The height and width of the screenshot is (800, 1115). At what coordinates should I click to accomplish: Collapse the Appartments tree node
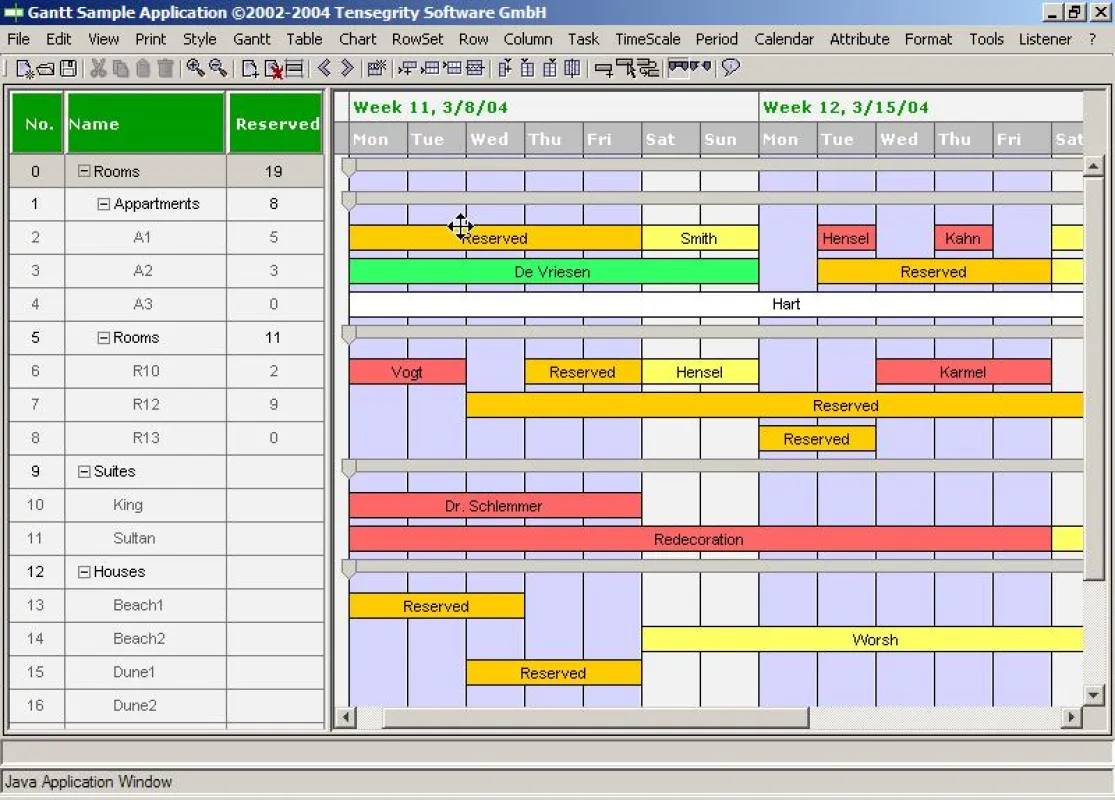(x=104, y=204)
